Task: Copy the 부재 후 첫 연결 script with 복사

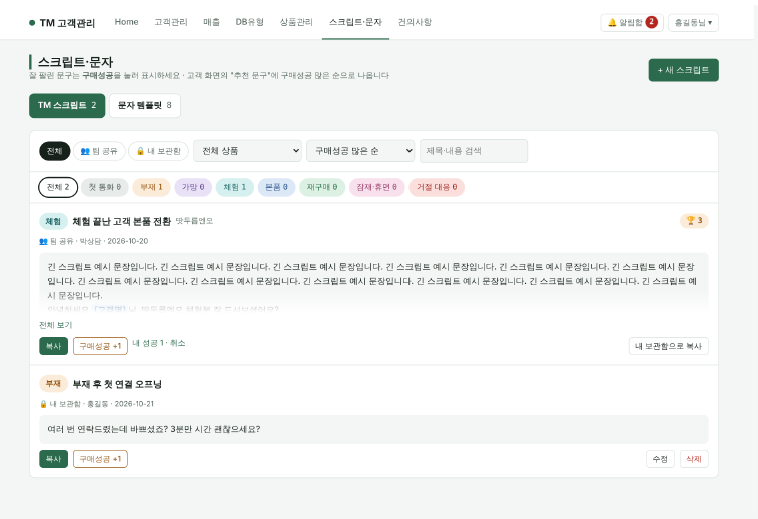Action: click(53, 459)
